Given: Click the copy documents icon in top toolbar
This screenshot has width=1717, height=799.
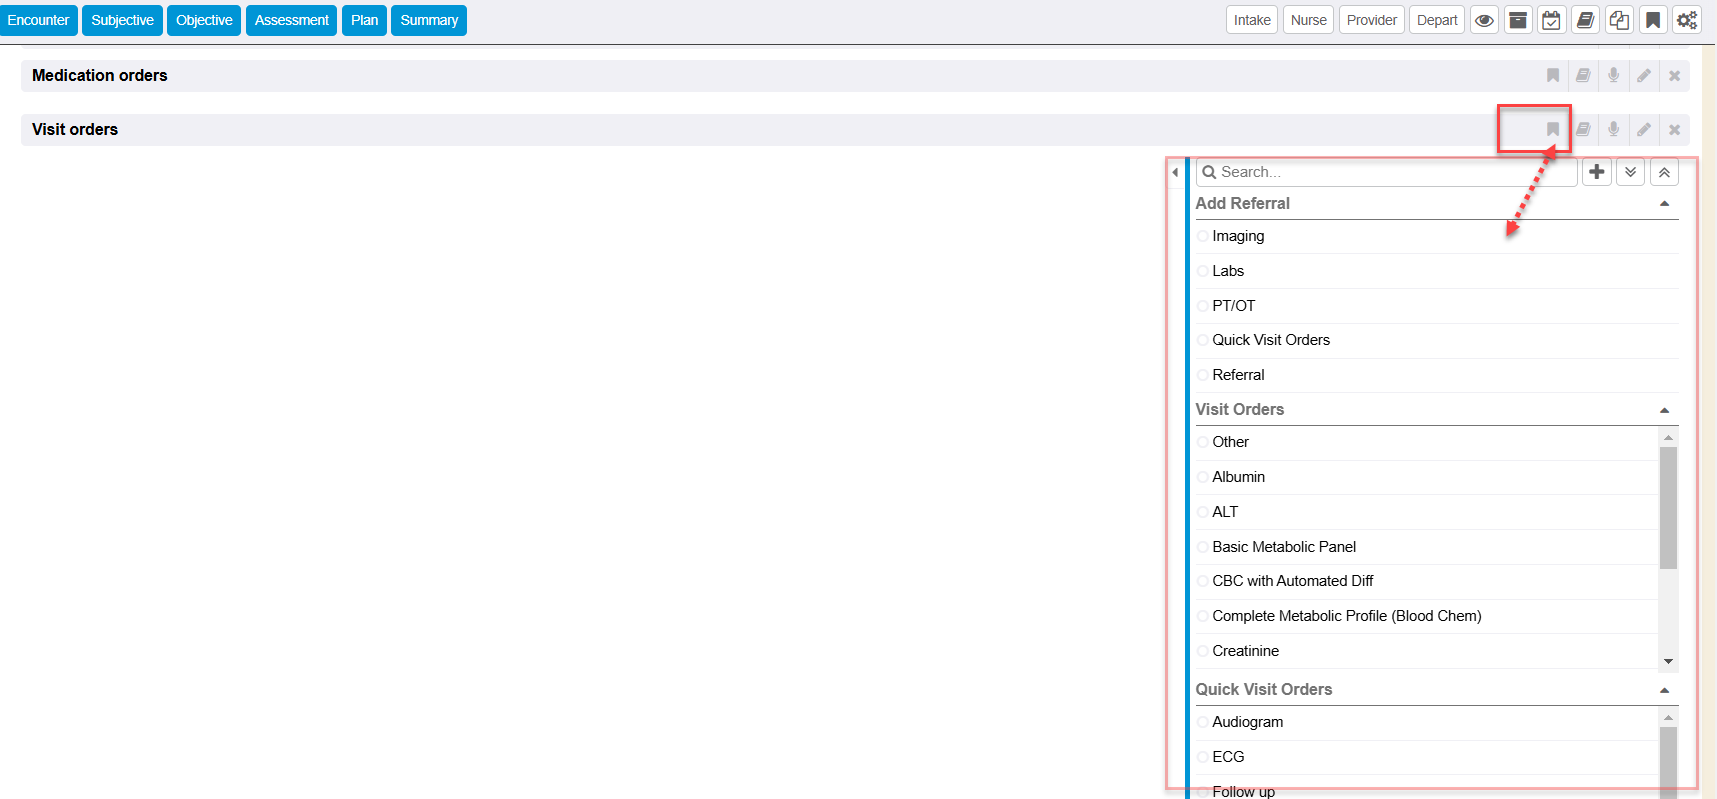Looking at the screenshot, I should coord(1619,20).
